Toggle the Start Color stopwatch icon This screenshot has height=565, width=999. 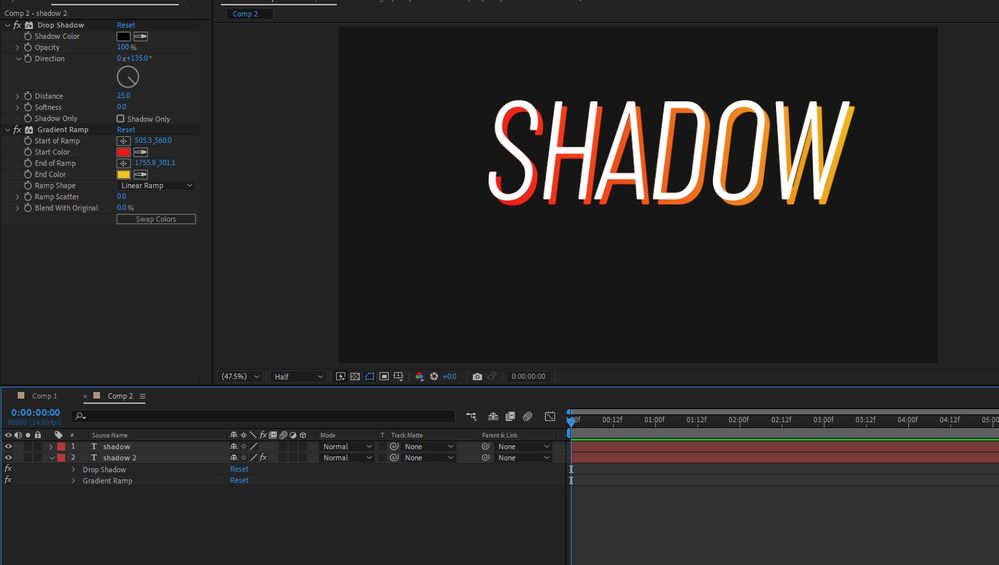point(28,152)
